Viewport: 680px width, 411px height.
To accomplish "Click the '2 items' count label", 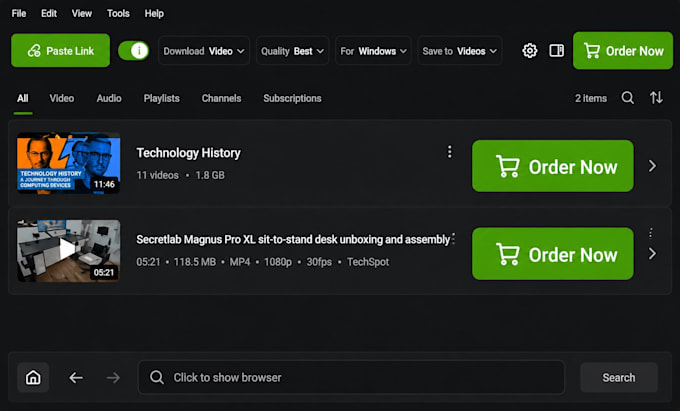I will coord(591,98).
